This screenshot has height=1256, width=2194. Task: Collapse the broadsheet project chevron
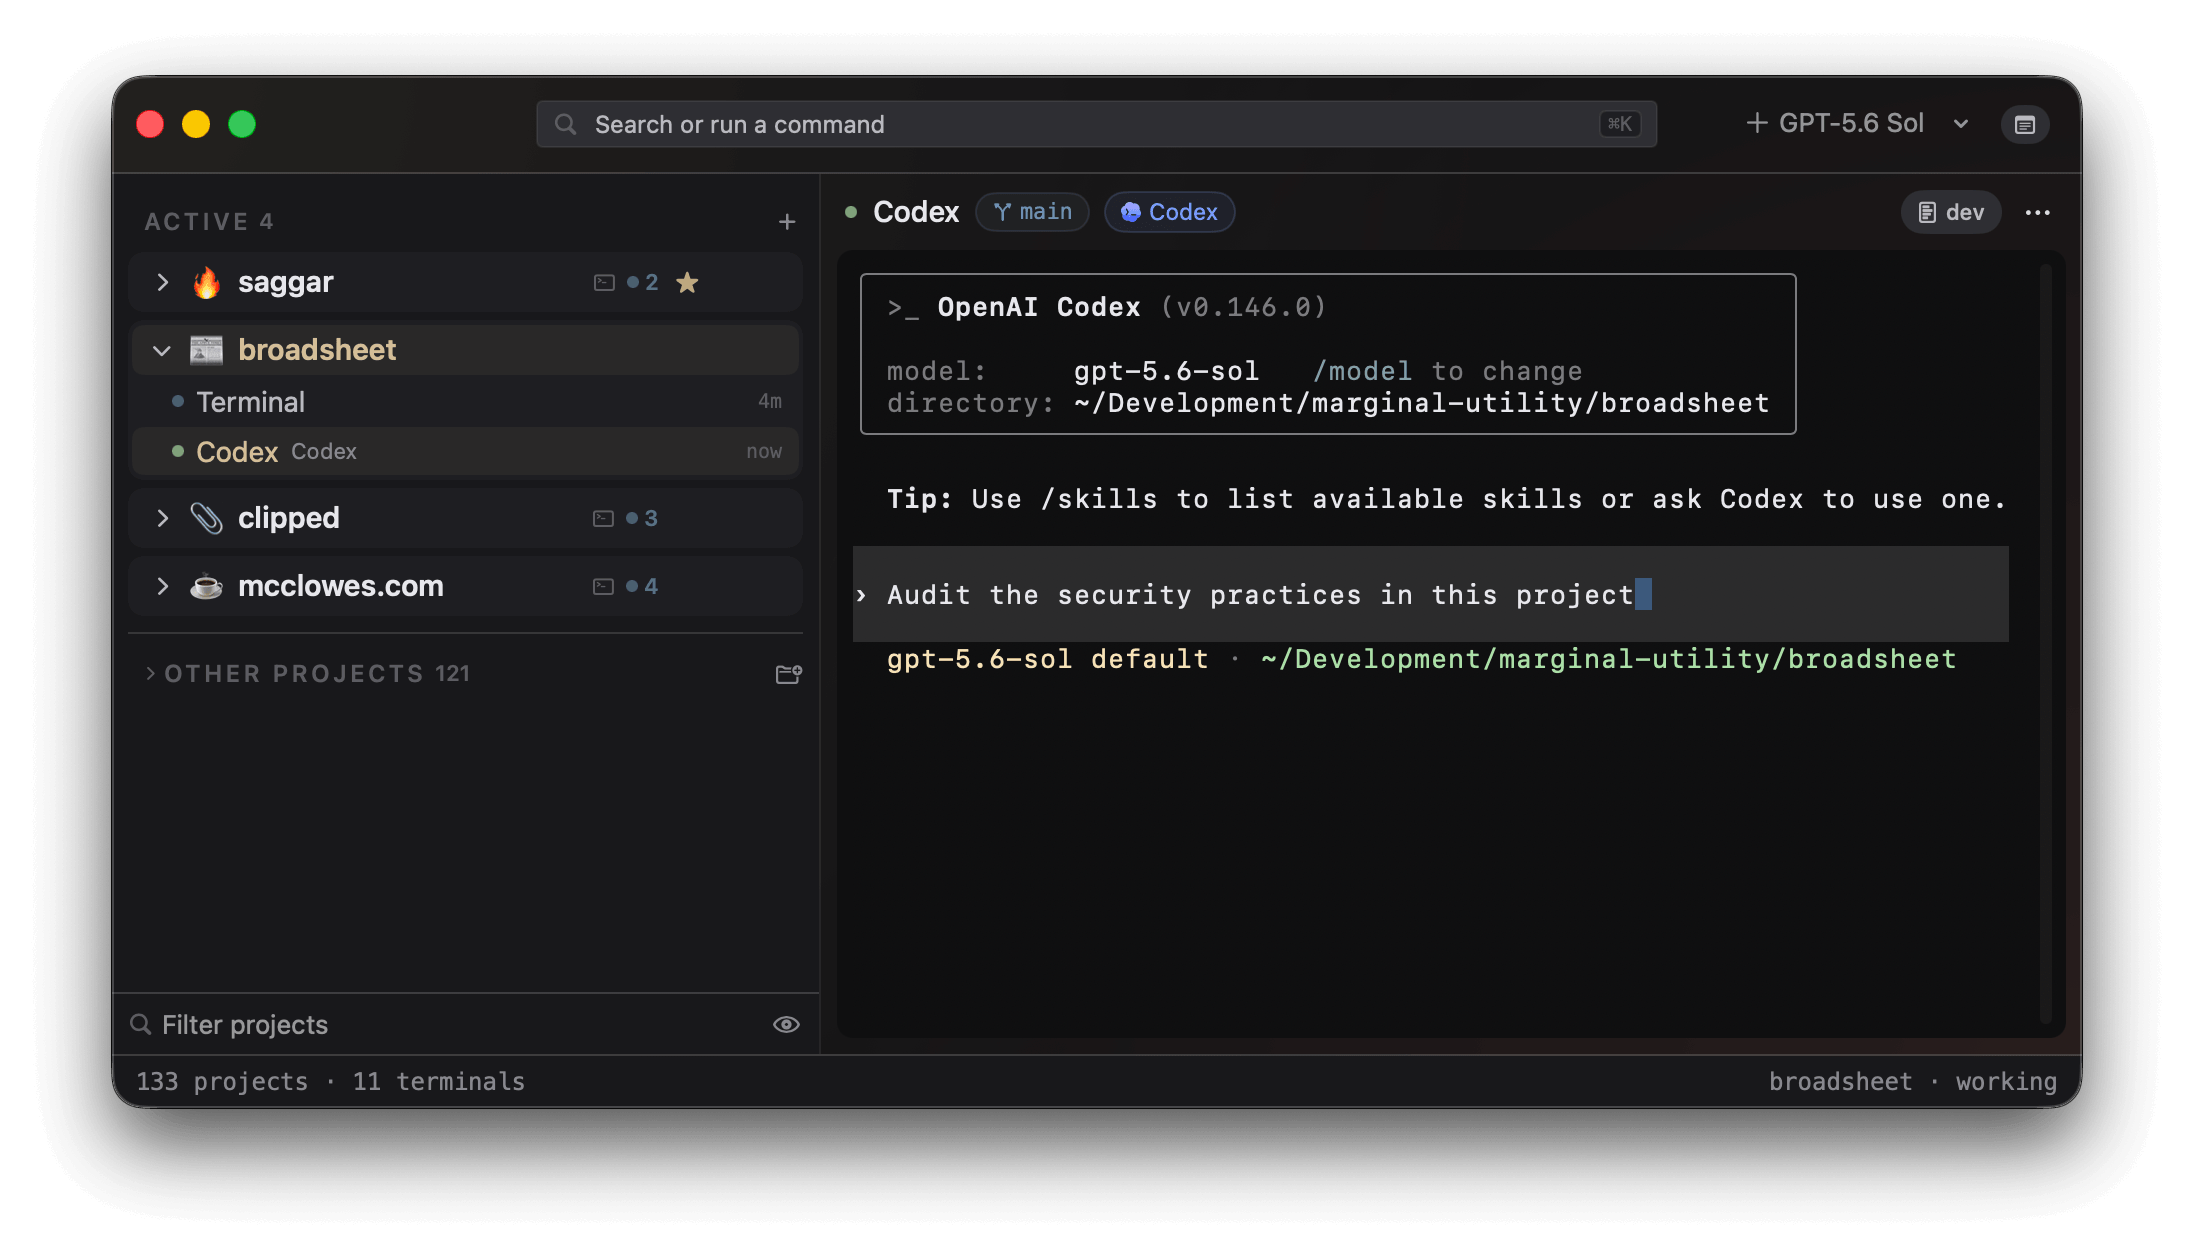[x=162, y=350]
